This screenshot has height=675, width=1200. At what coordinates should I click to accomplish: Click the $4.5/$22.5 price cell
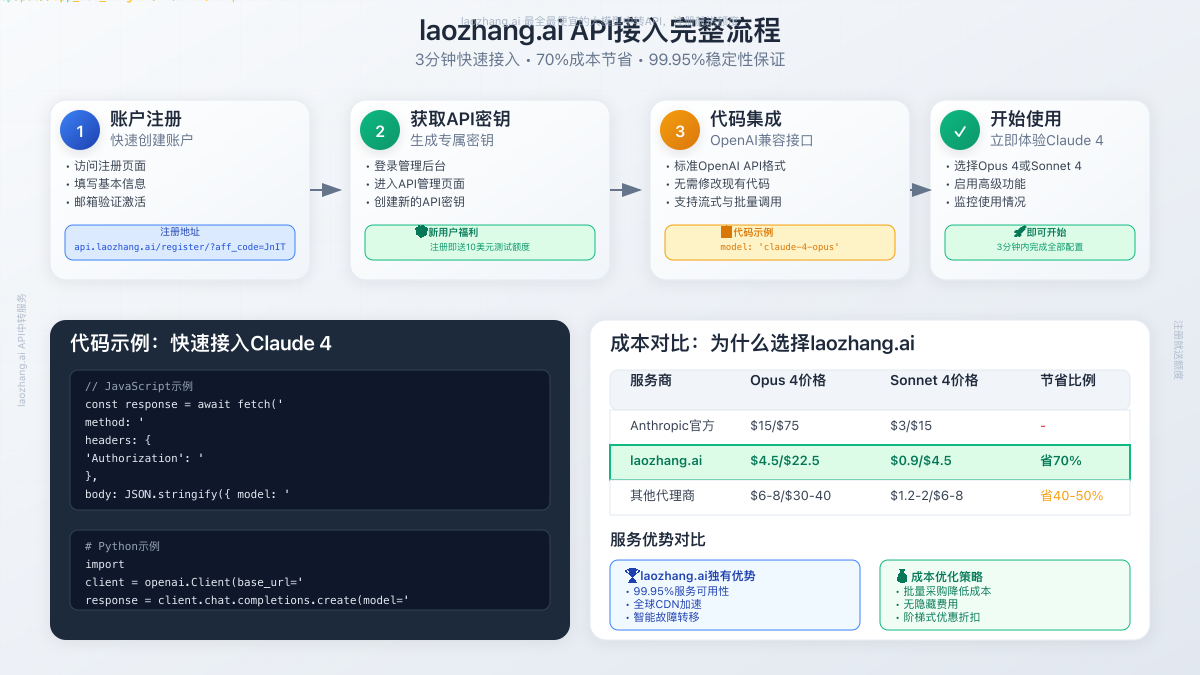(785, 461)
